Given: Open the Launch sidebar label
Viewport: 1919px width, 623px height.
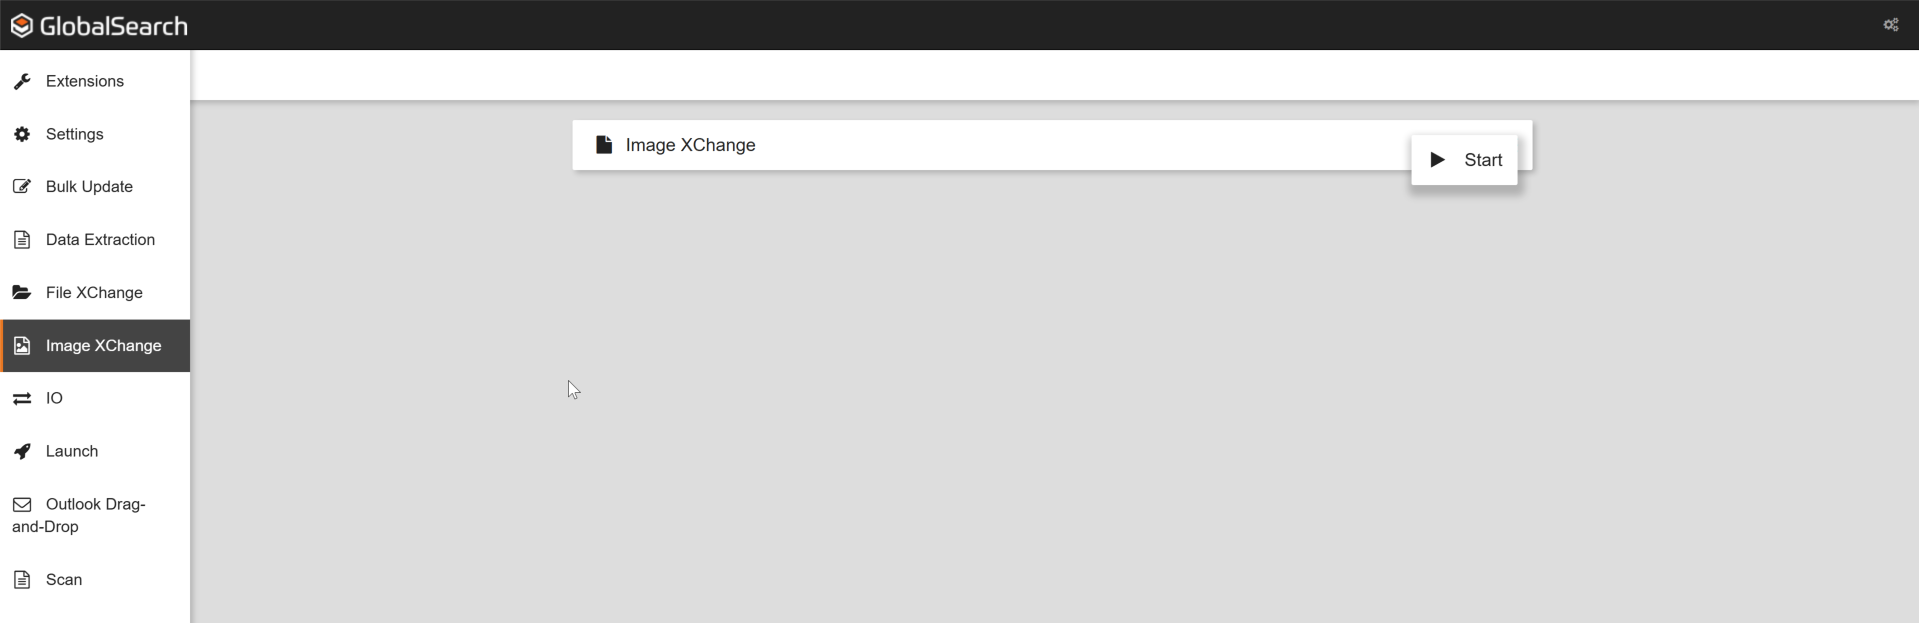Looking at the screenshot, I should (72, 452).
